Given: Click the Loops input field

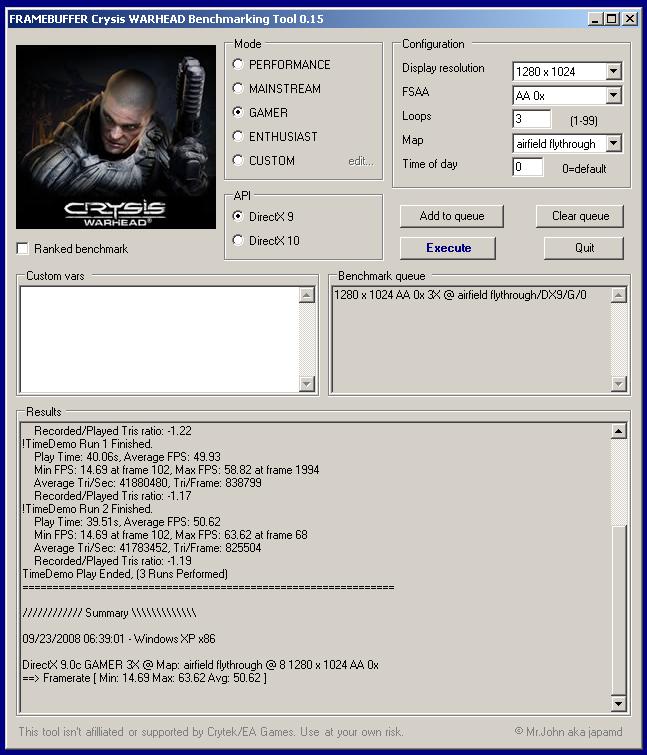Looking at the screenshot, I should 532,118.
